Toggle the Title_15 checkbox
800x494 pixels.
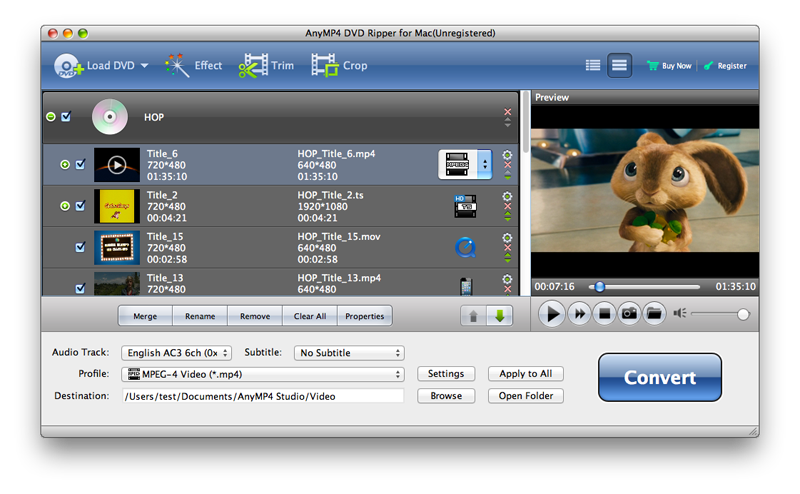point(80,247)
